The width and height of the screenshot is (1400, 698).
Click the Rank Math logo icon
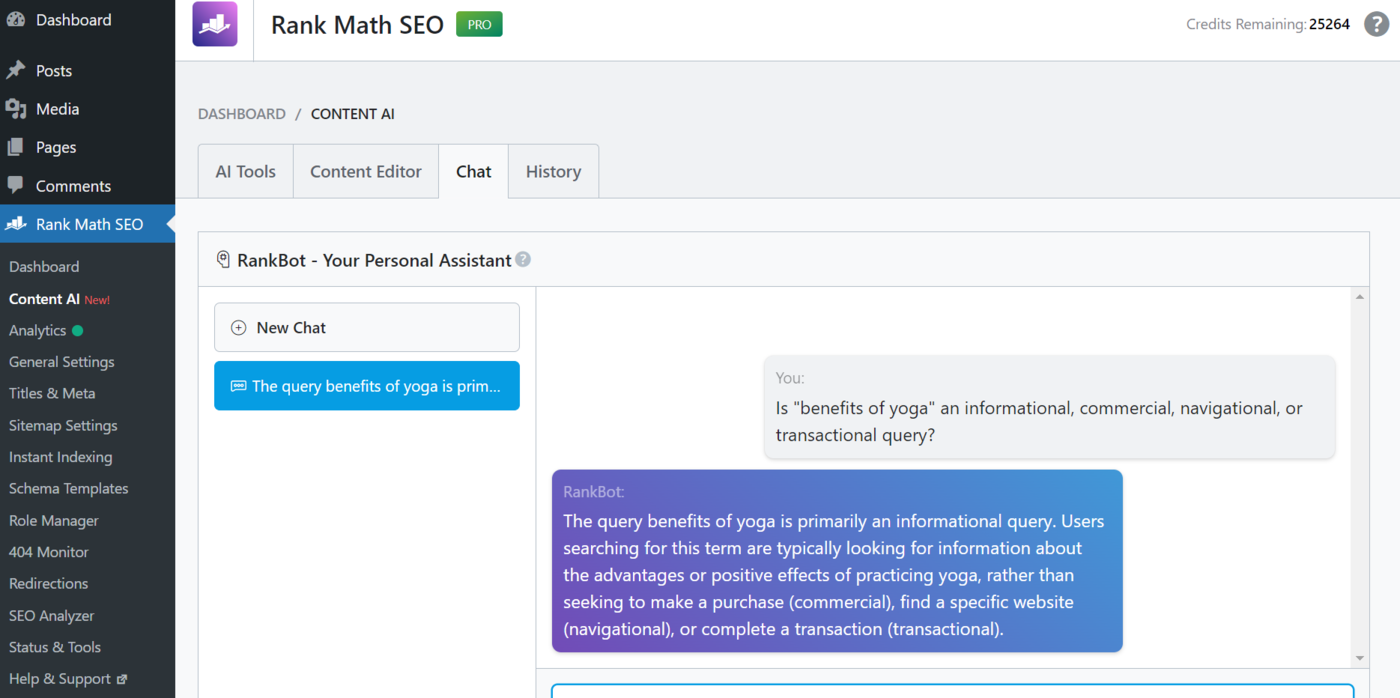pos(215,24)
